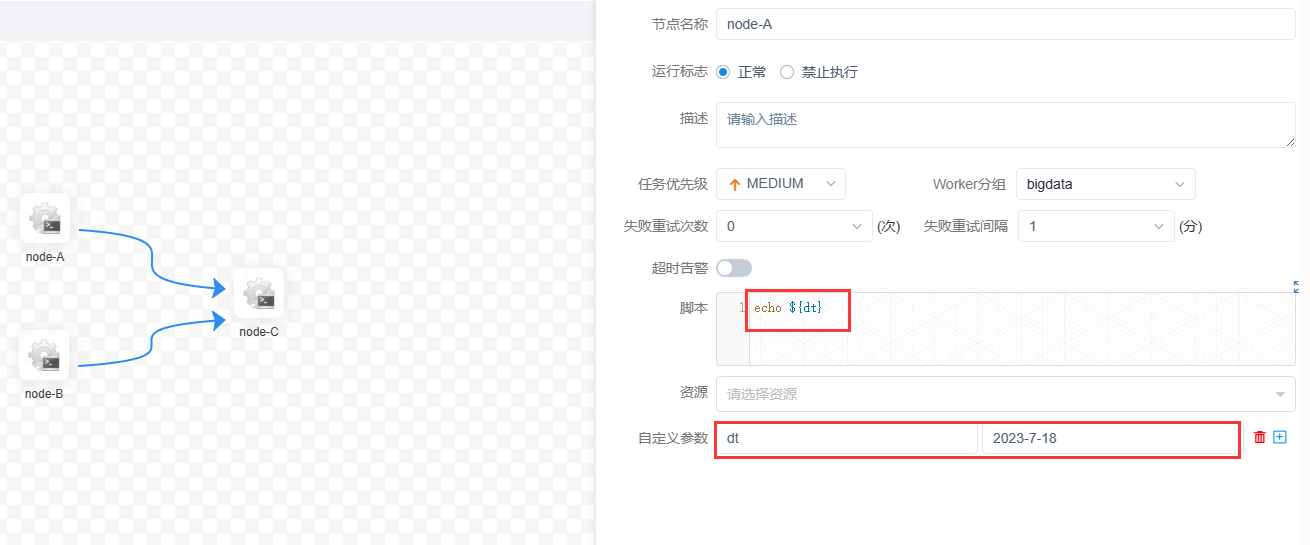Expand the failure retry interval dropdown
The image size is (1310, 545).
1096,226
